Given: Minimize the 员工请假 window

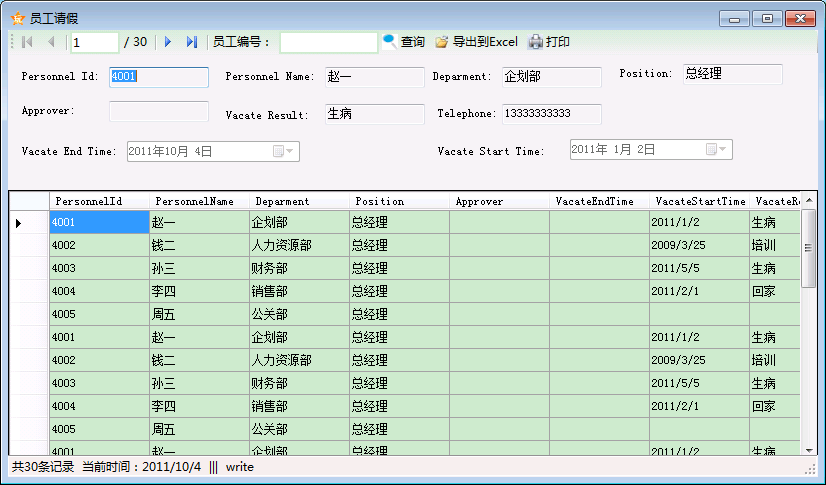Looking at the screenshot, I should [x=734, y=19].
